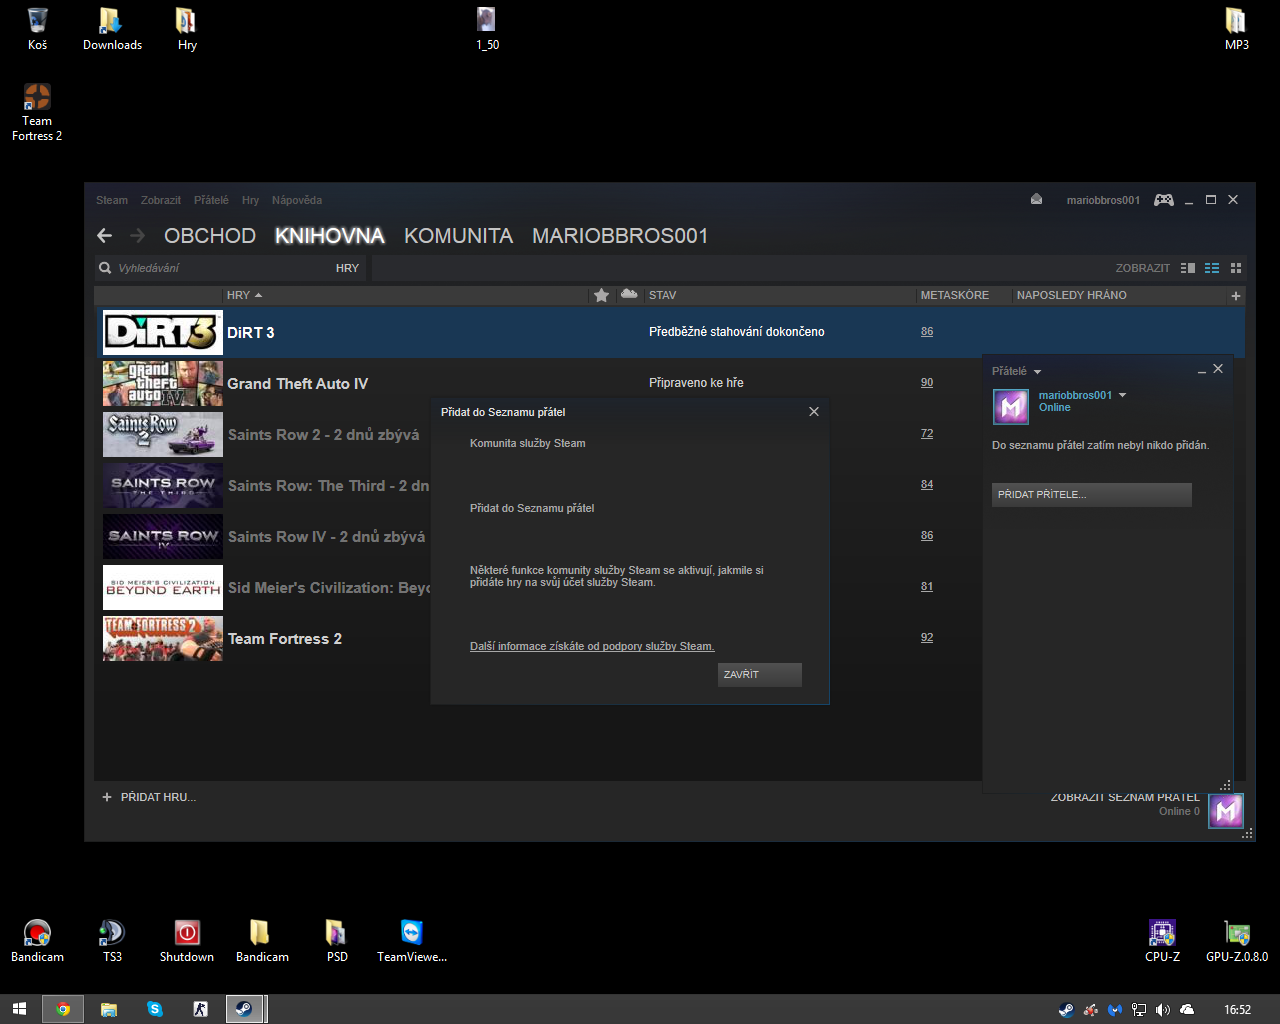Select the TS3 desktop shortcut
1280x1024 pixels.
point(112,941)
